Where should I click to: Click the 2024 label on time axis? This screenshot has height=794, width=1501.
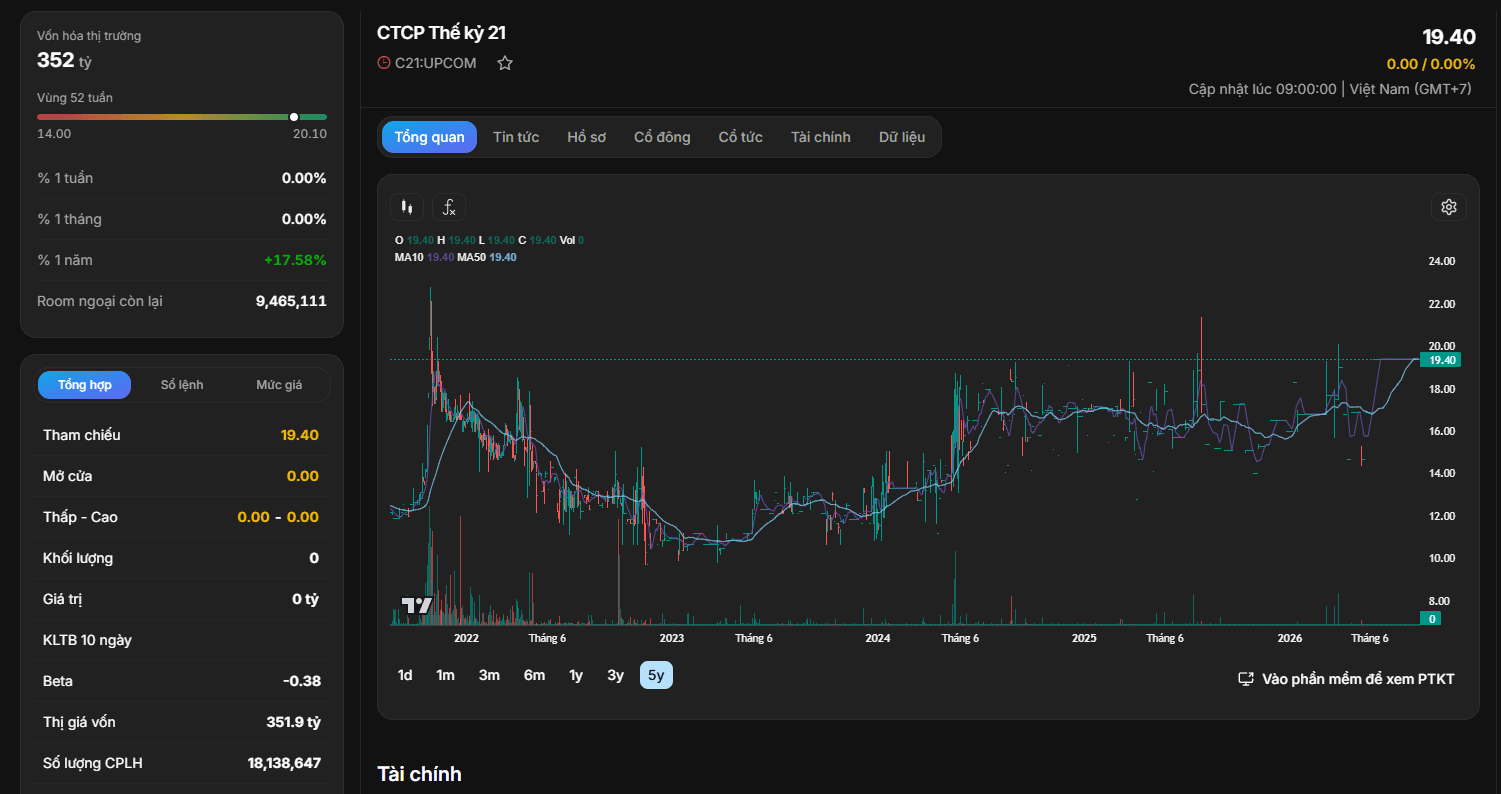(878, 638)
